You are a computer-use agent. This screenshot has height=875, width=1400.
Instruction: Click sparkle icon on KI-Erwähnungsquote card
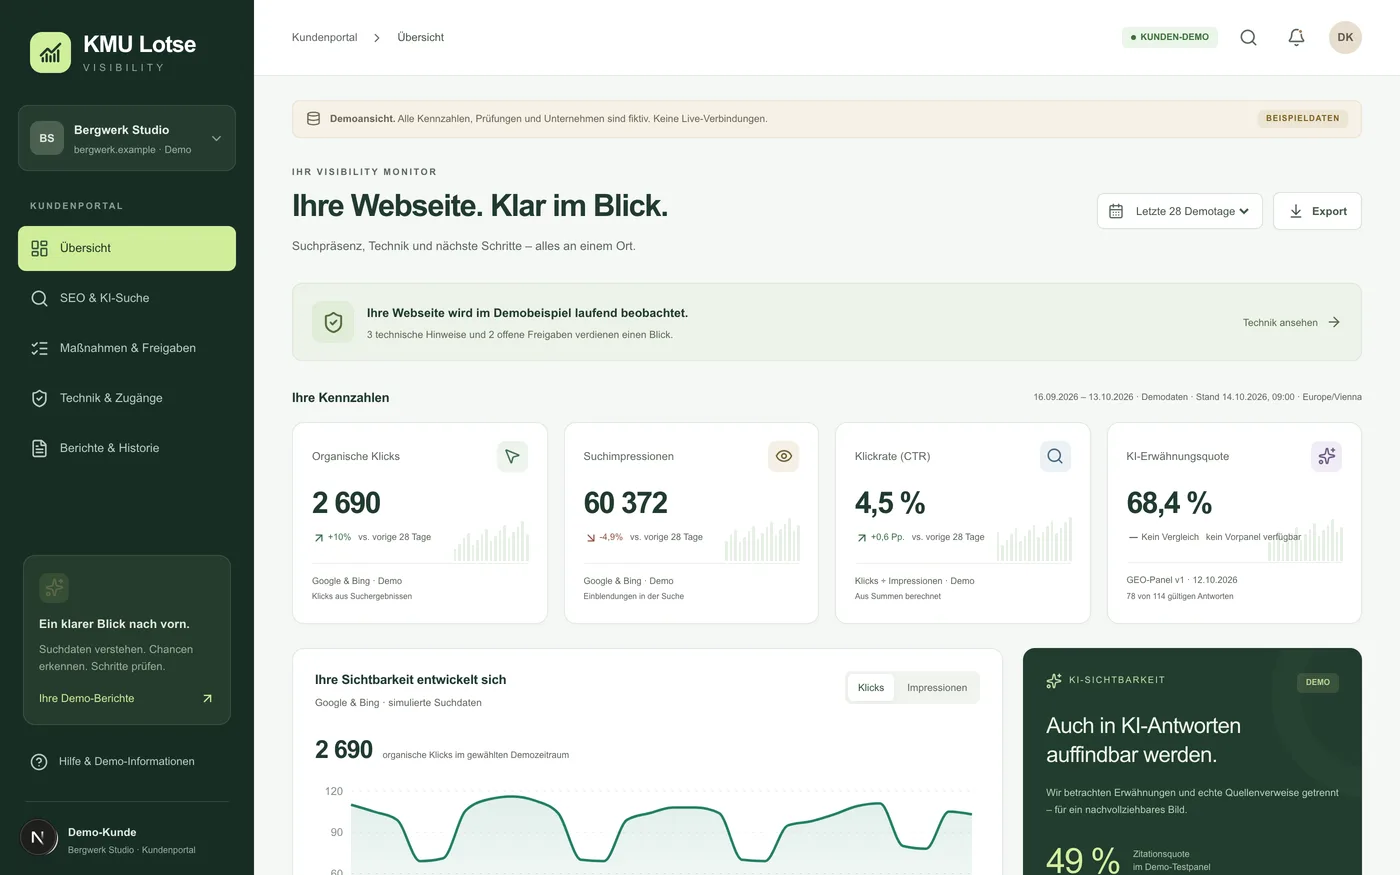[1327, 456]
